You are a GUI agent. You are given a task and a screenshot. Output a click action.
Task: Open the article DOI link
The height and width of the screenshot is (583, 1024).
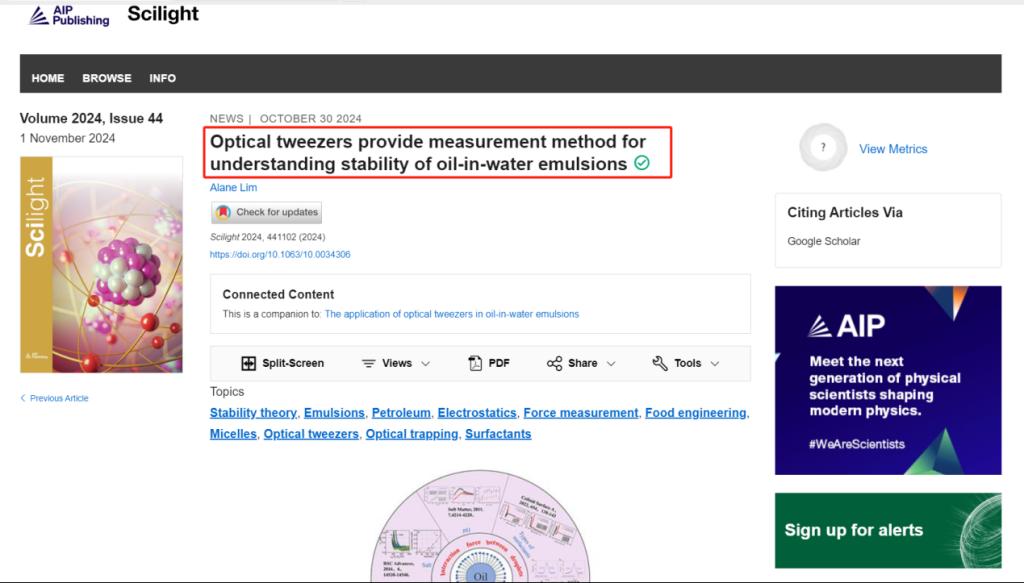(x=280, y=255)
